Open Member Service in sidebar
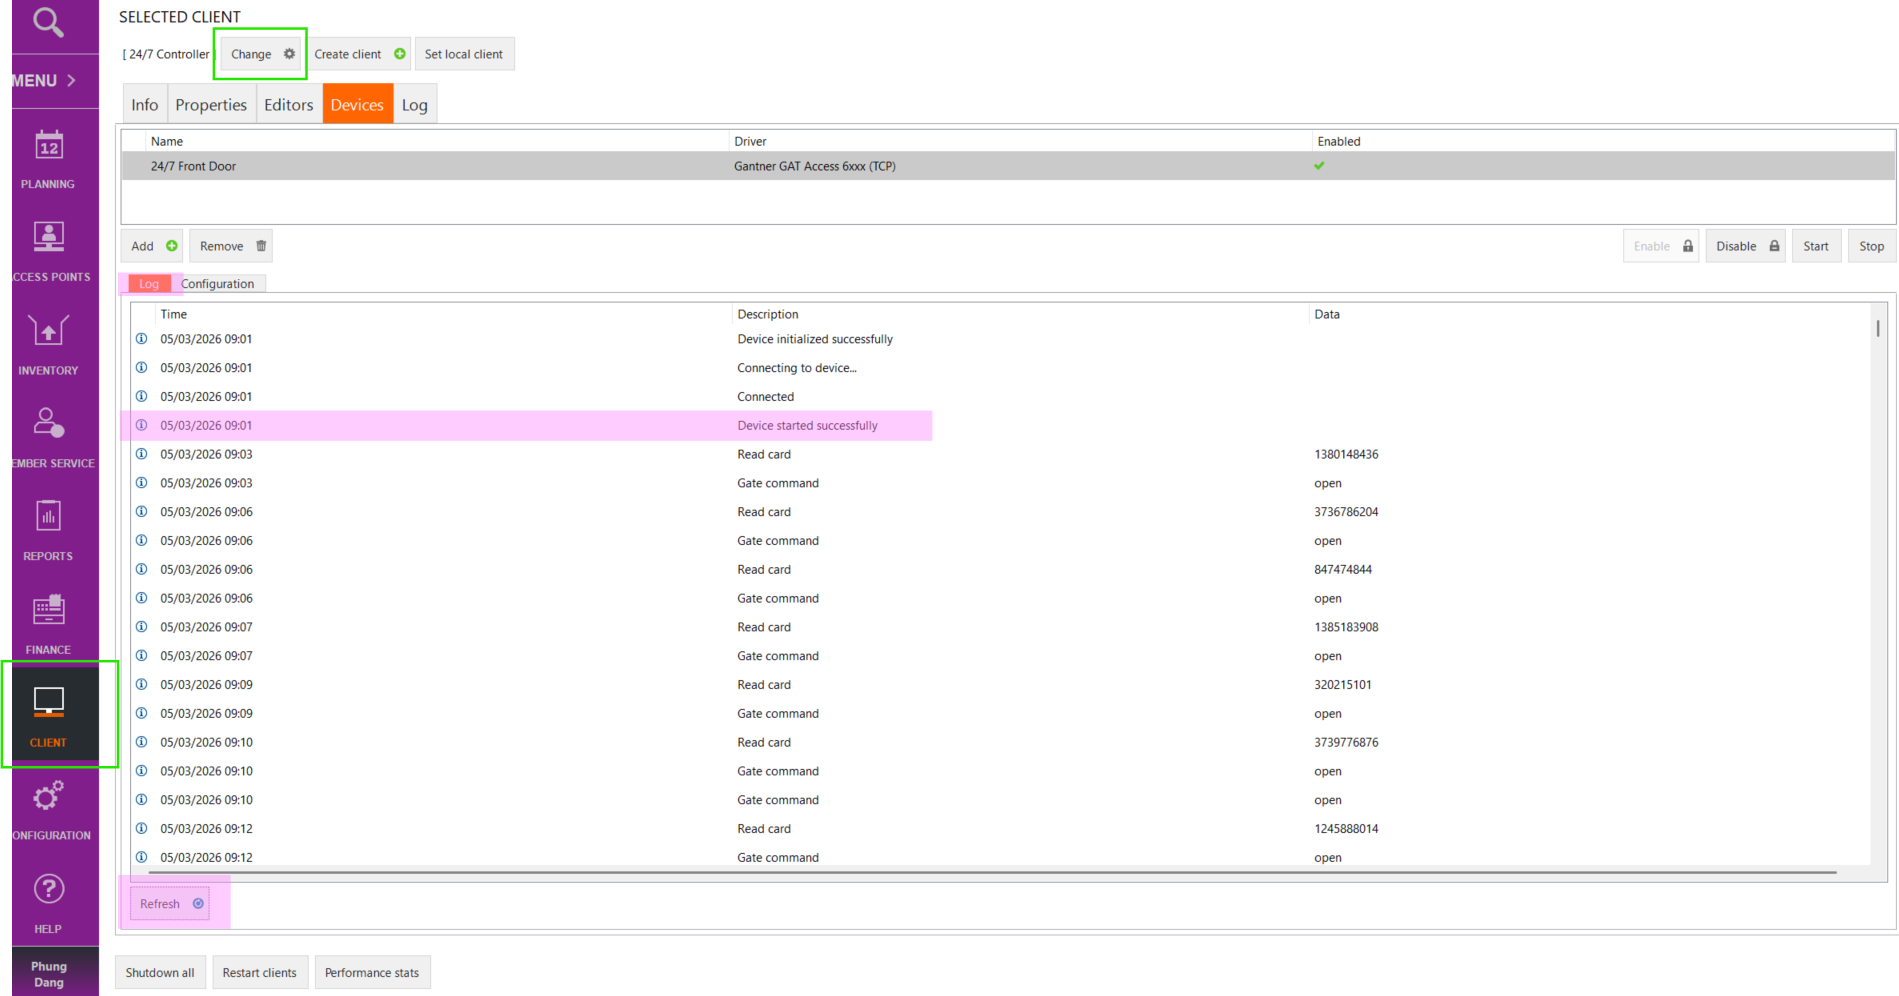This screenshot has height=996, width=1899. (49, 438)
